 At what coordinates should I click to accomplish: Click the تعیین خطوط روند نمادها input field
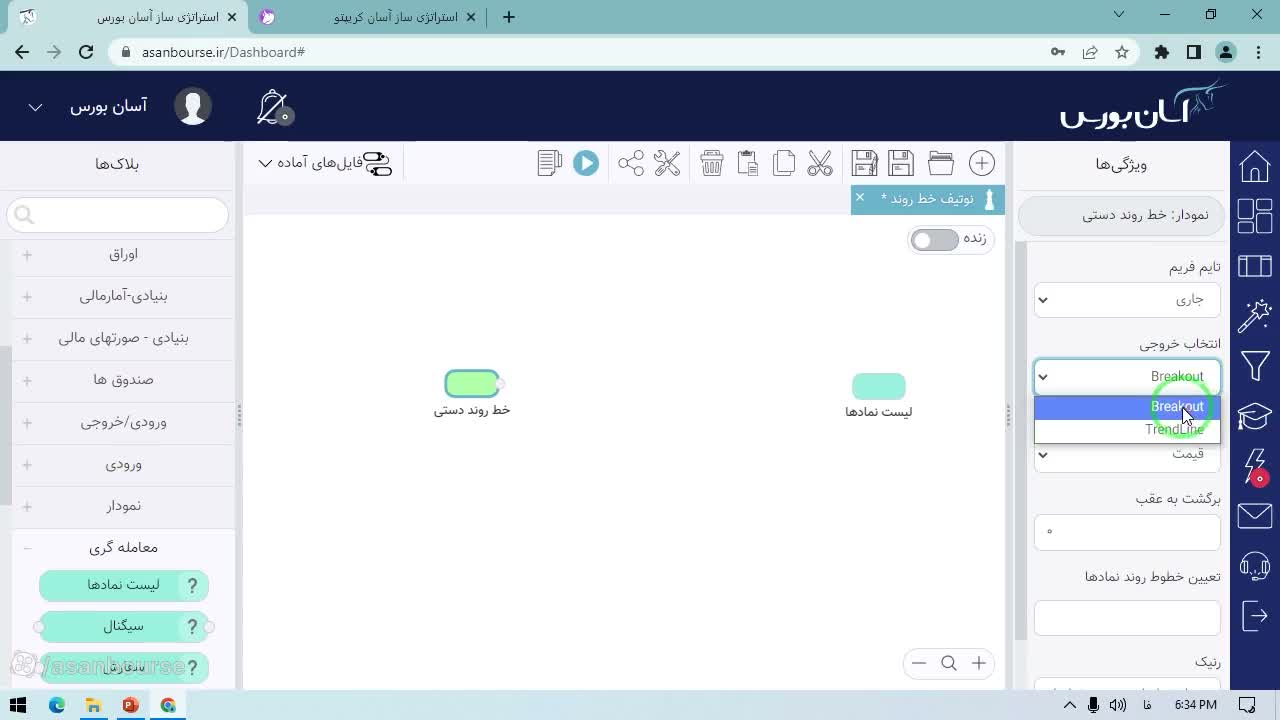(x=1127, y=618)
